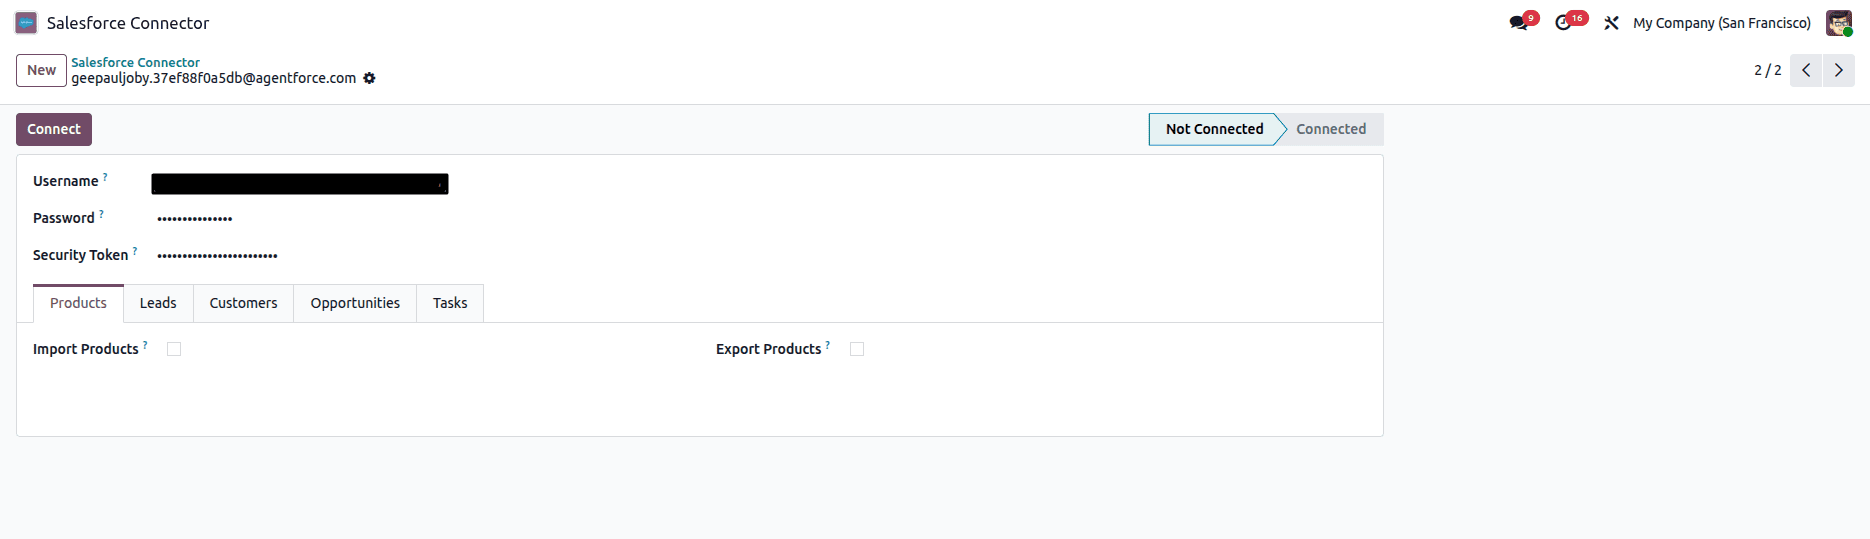
Task: Go to the previous record arrow
Action: [x=1806, y=70]
